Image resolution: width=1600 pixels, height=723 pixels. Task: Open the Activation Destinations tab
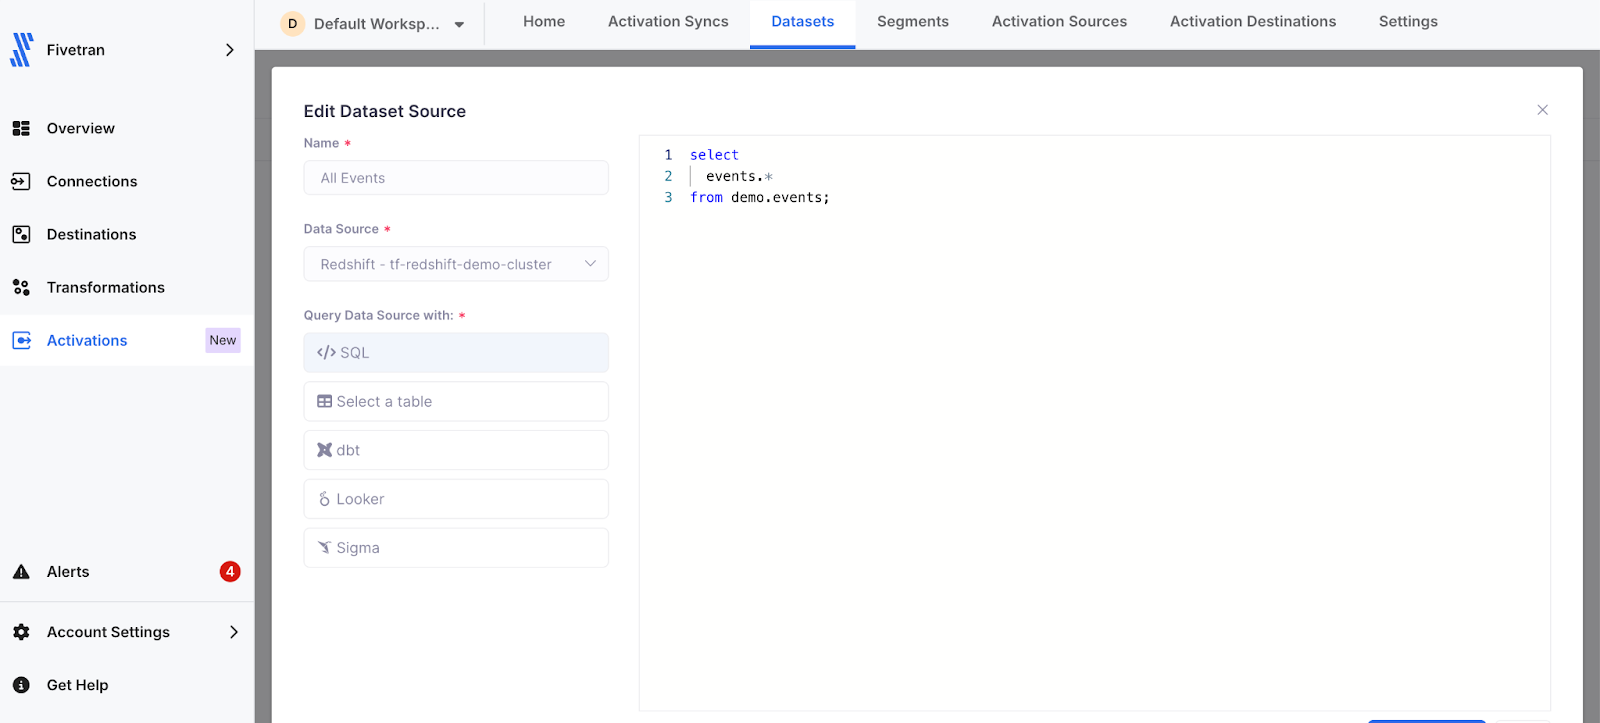click(x=1253, y=22)
